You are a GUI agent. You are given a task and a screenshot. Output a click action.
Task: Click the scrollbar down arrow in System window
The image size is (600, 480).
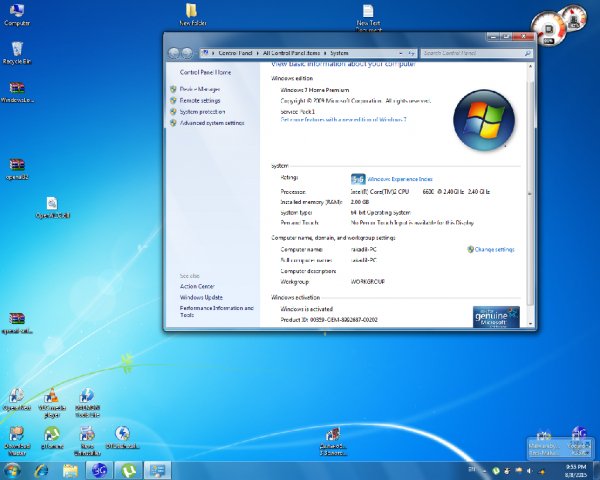tap(530, 323)
